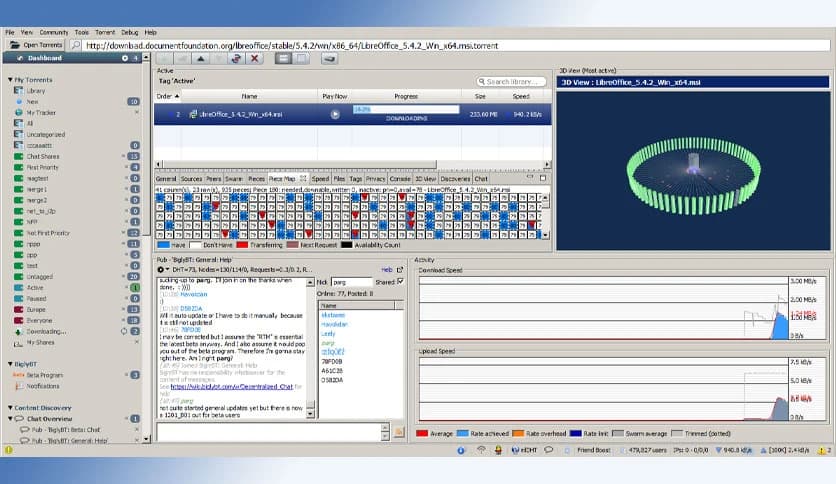Toggle the Shared checkbox in chat panel
Viewport: 836px width, 484px height.
[x=401, y=282]
